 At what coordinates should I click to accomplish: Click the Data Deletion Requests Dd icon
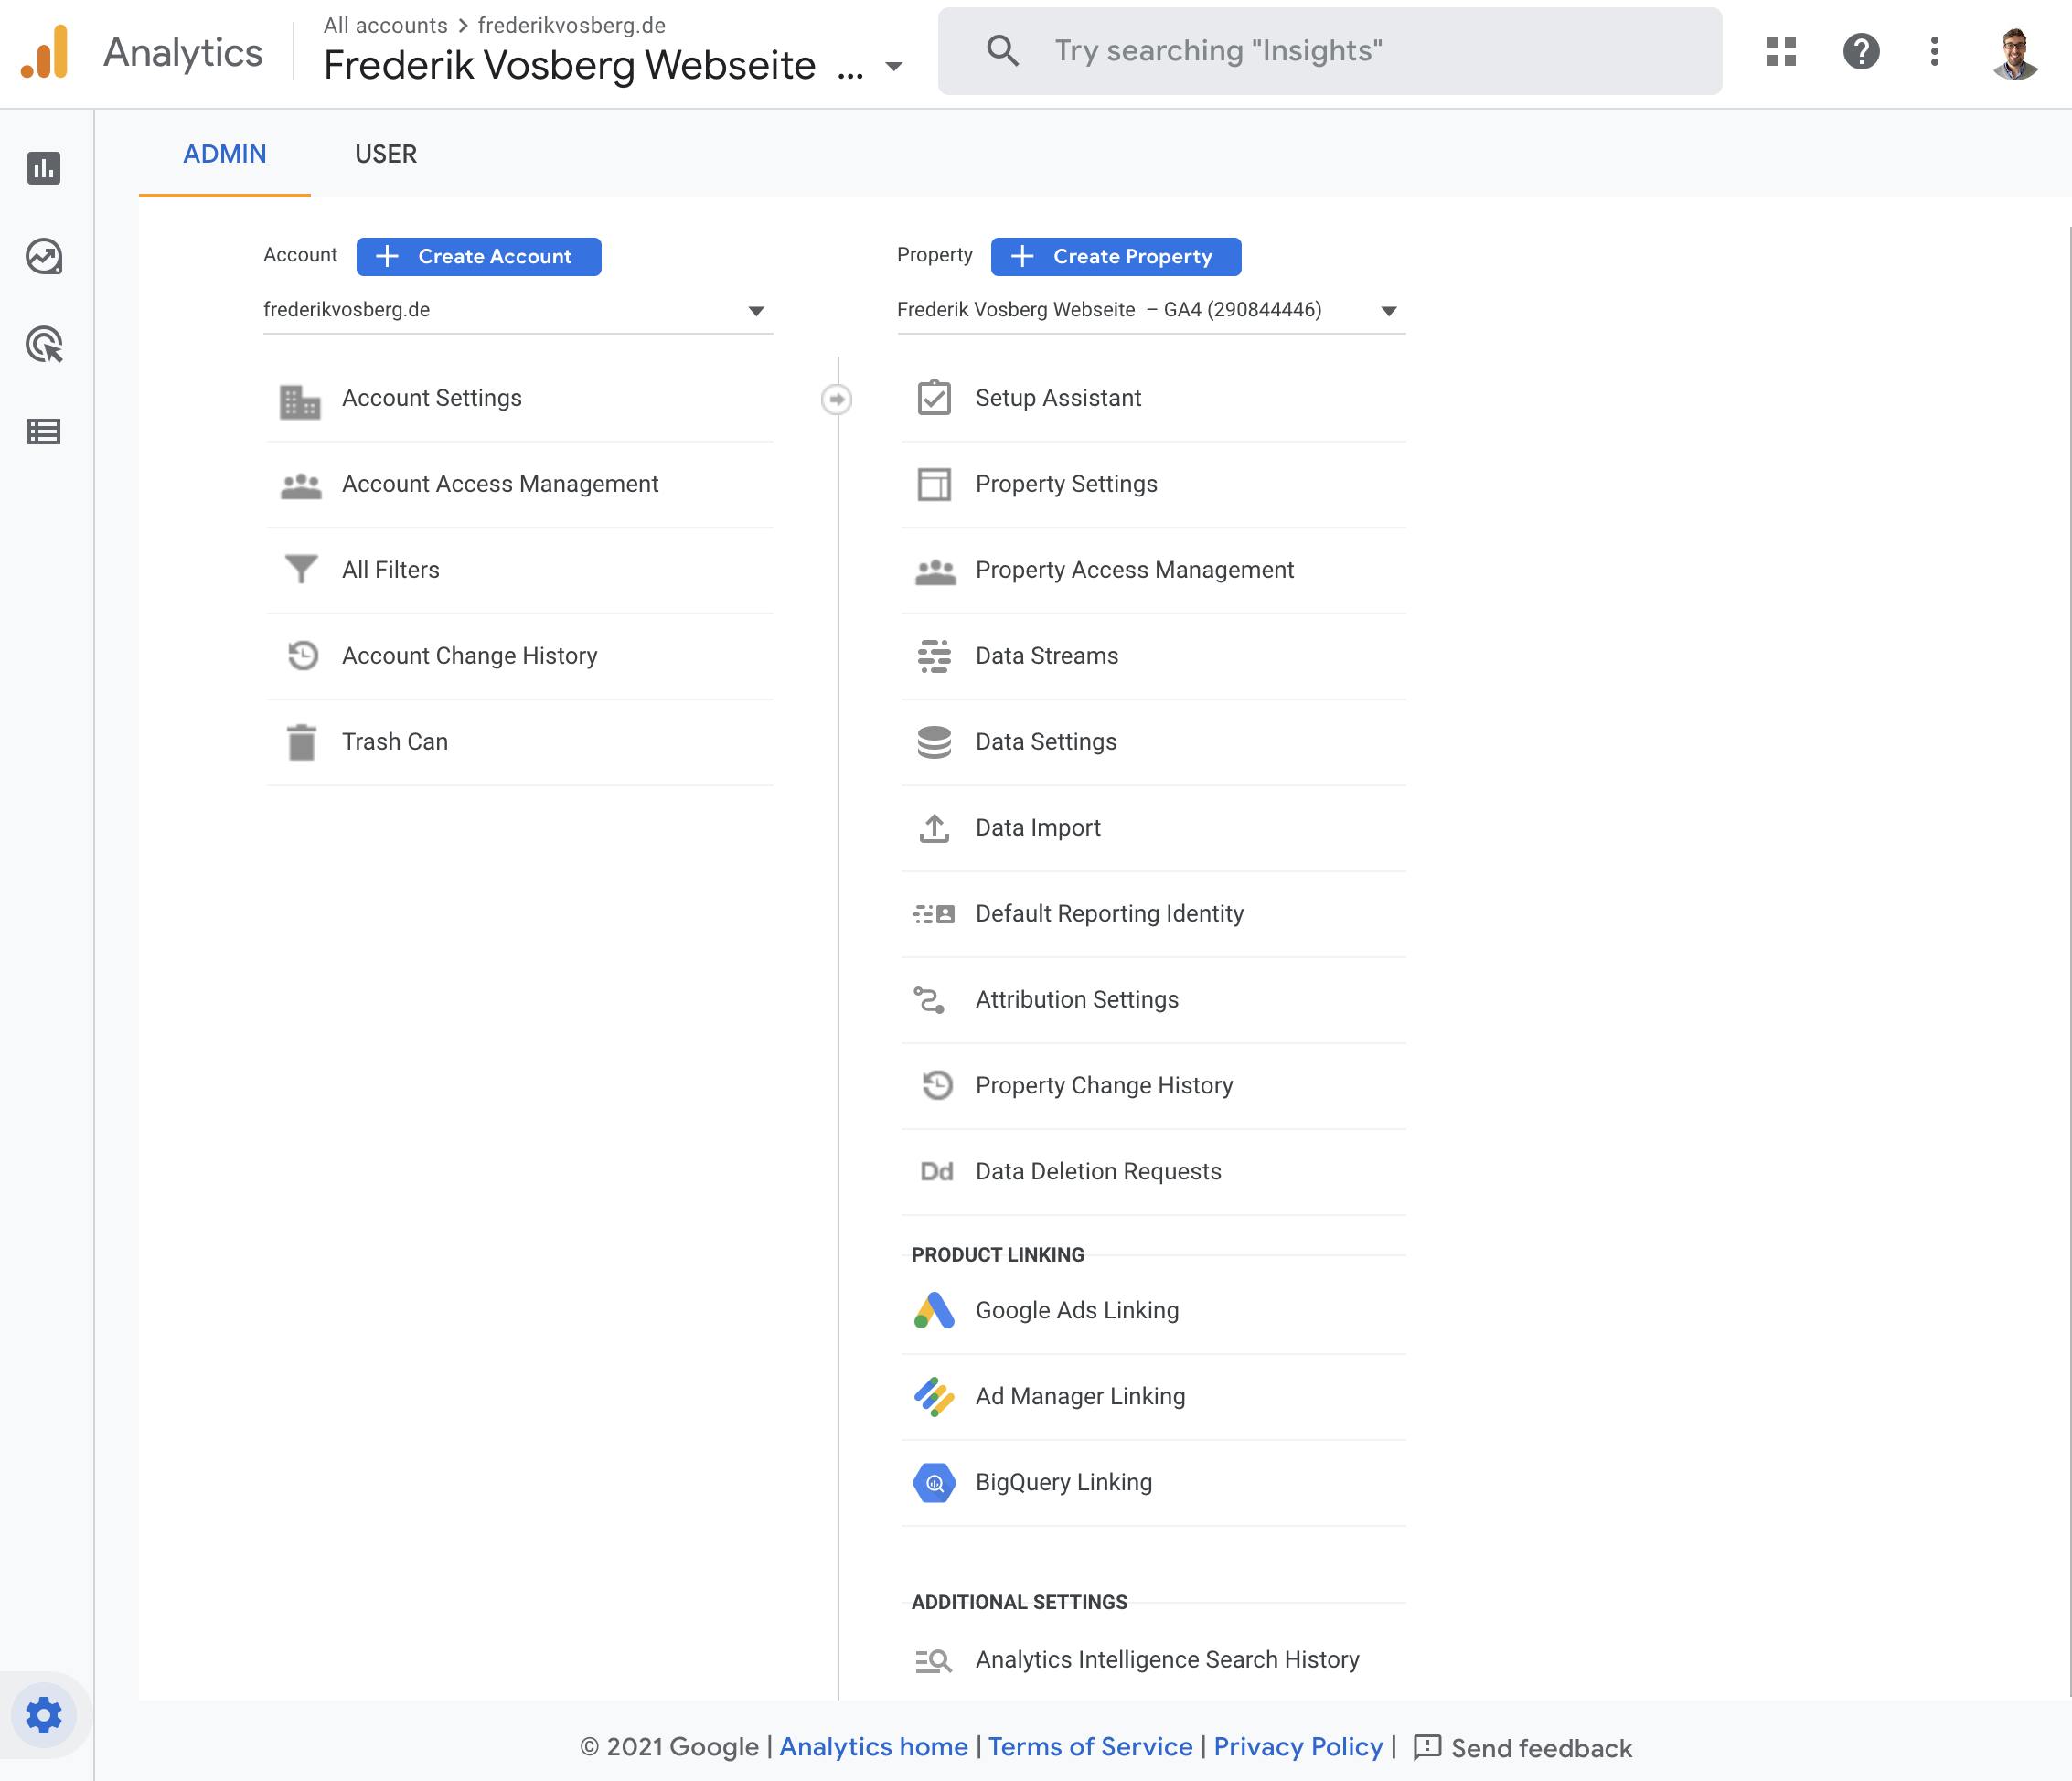coord(936,1172)
